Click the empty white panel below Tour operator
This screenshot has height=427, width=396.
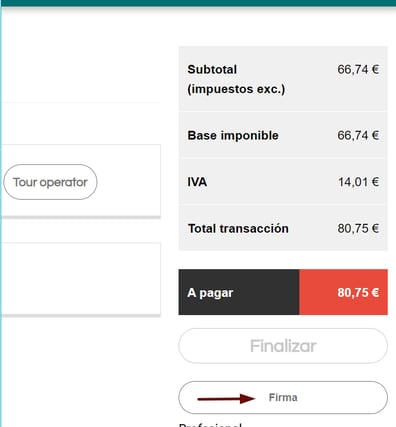[x=81, y=279]
